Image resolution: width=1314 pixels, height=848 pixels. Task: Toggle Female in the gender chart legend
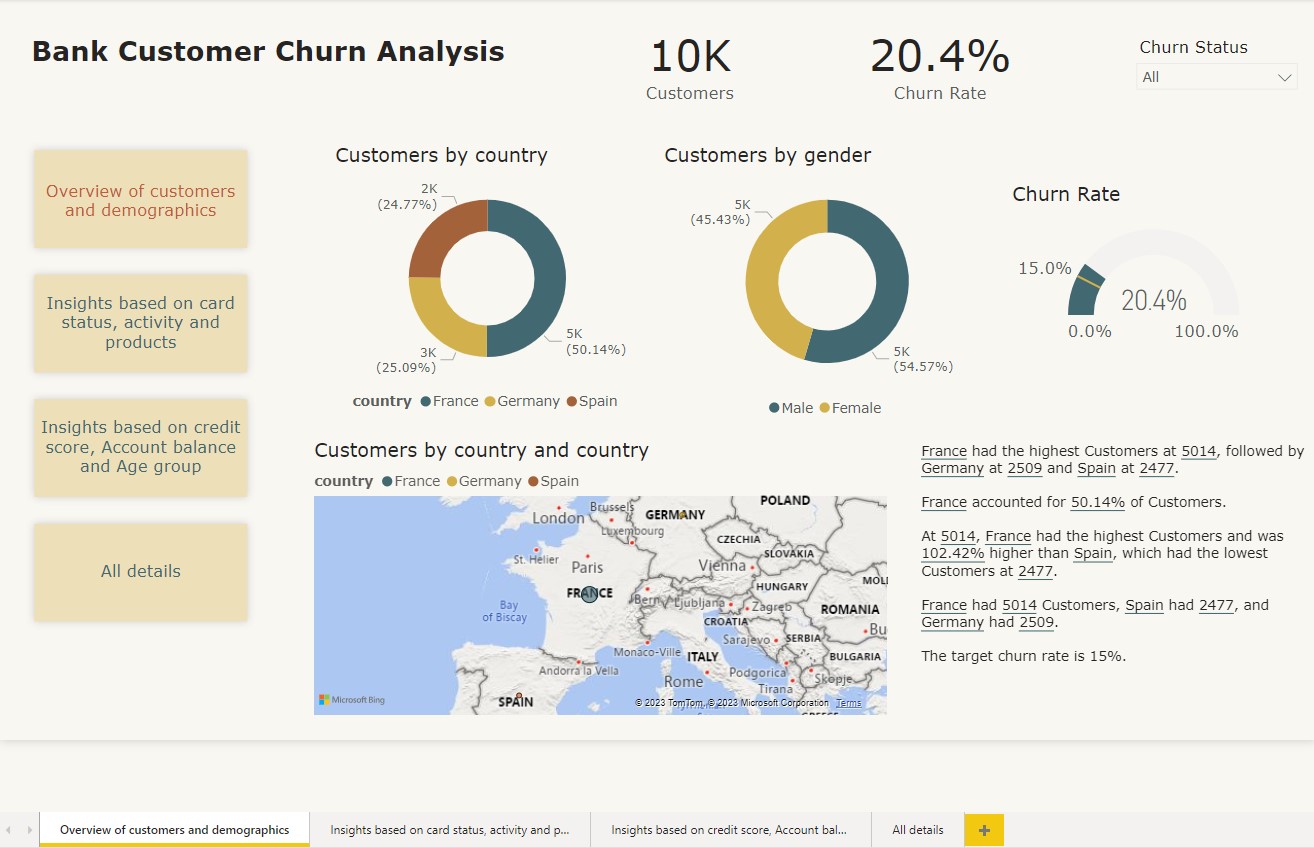coord(852,408)
